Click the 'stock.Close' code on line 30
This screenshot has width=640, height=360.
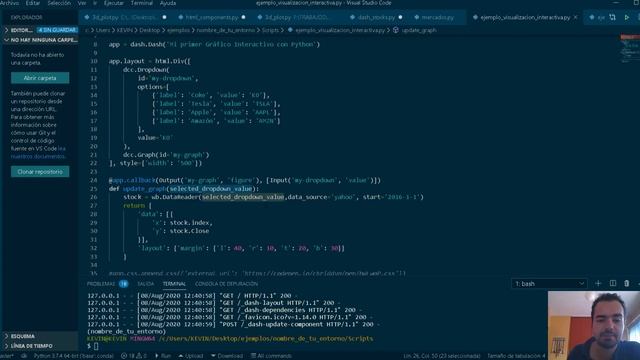(x=189, y=231)
